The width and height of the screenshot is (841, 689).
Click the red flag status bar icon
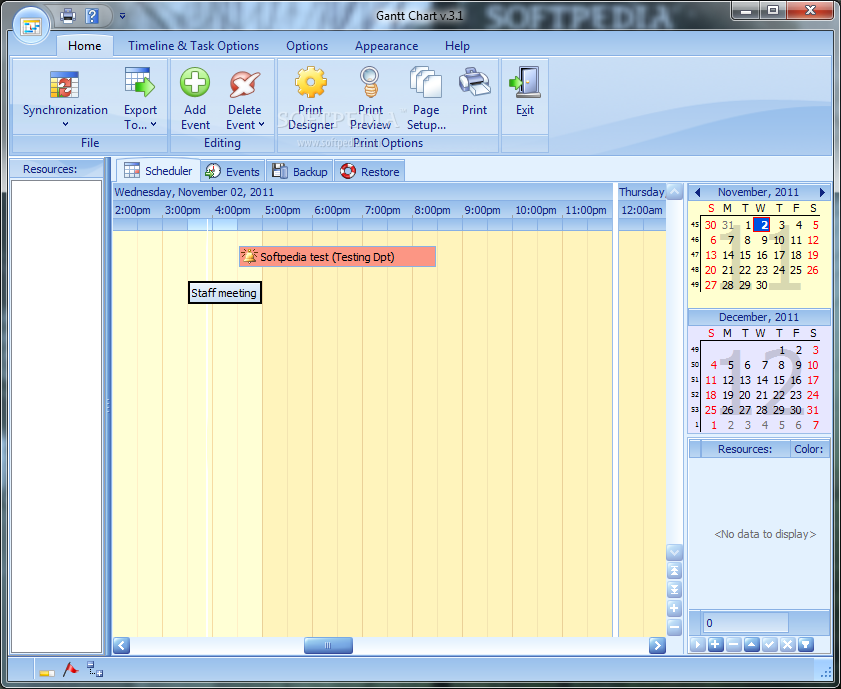[x=71, y=669]
